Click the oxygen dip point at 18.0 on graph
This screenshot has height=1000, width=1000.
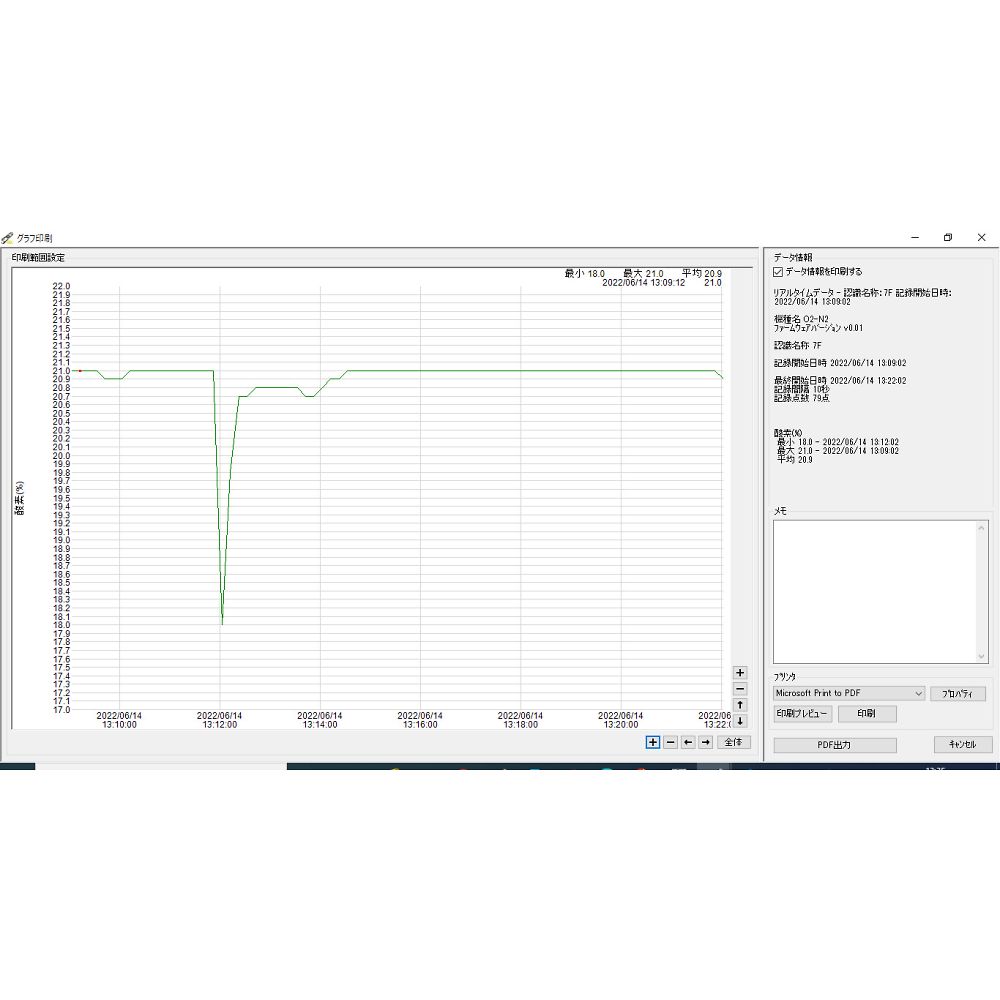[222, 624]
